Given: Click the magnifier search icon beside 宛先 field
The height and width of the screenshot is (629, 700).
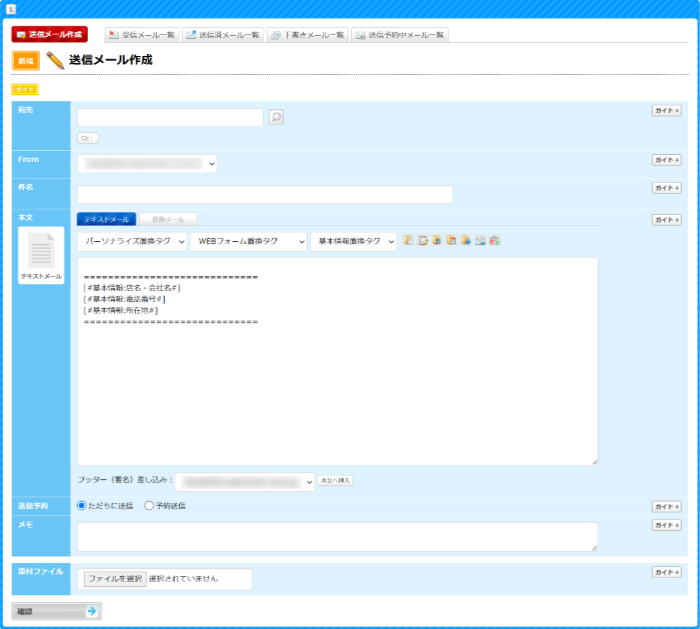Looking at the screenshot, I should [x=276, y=117].
